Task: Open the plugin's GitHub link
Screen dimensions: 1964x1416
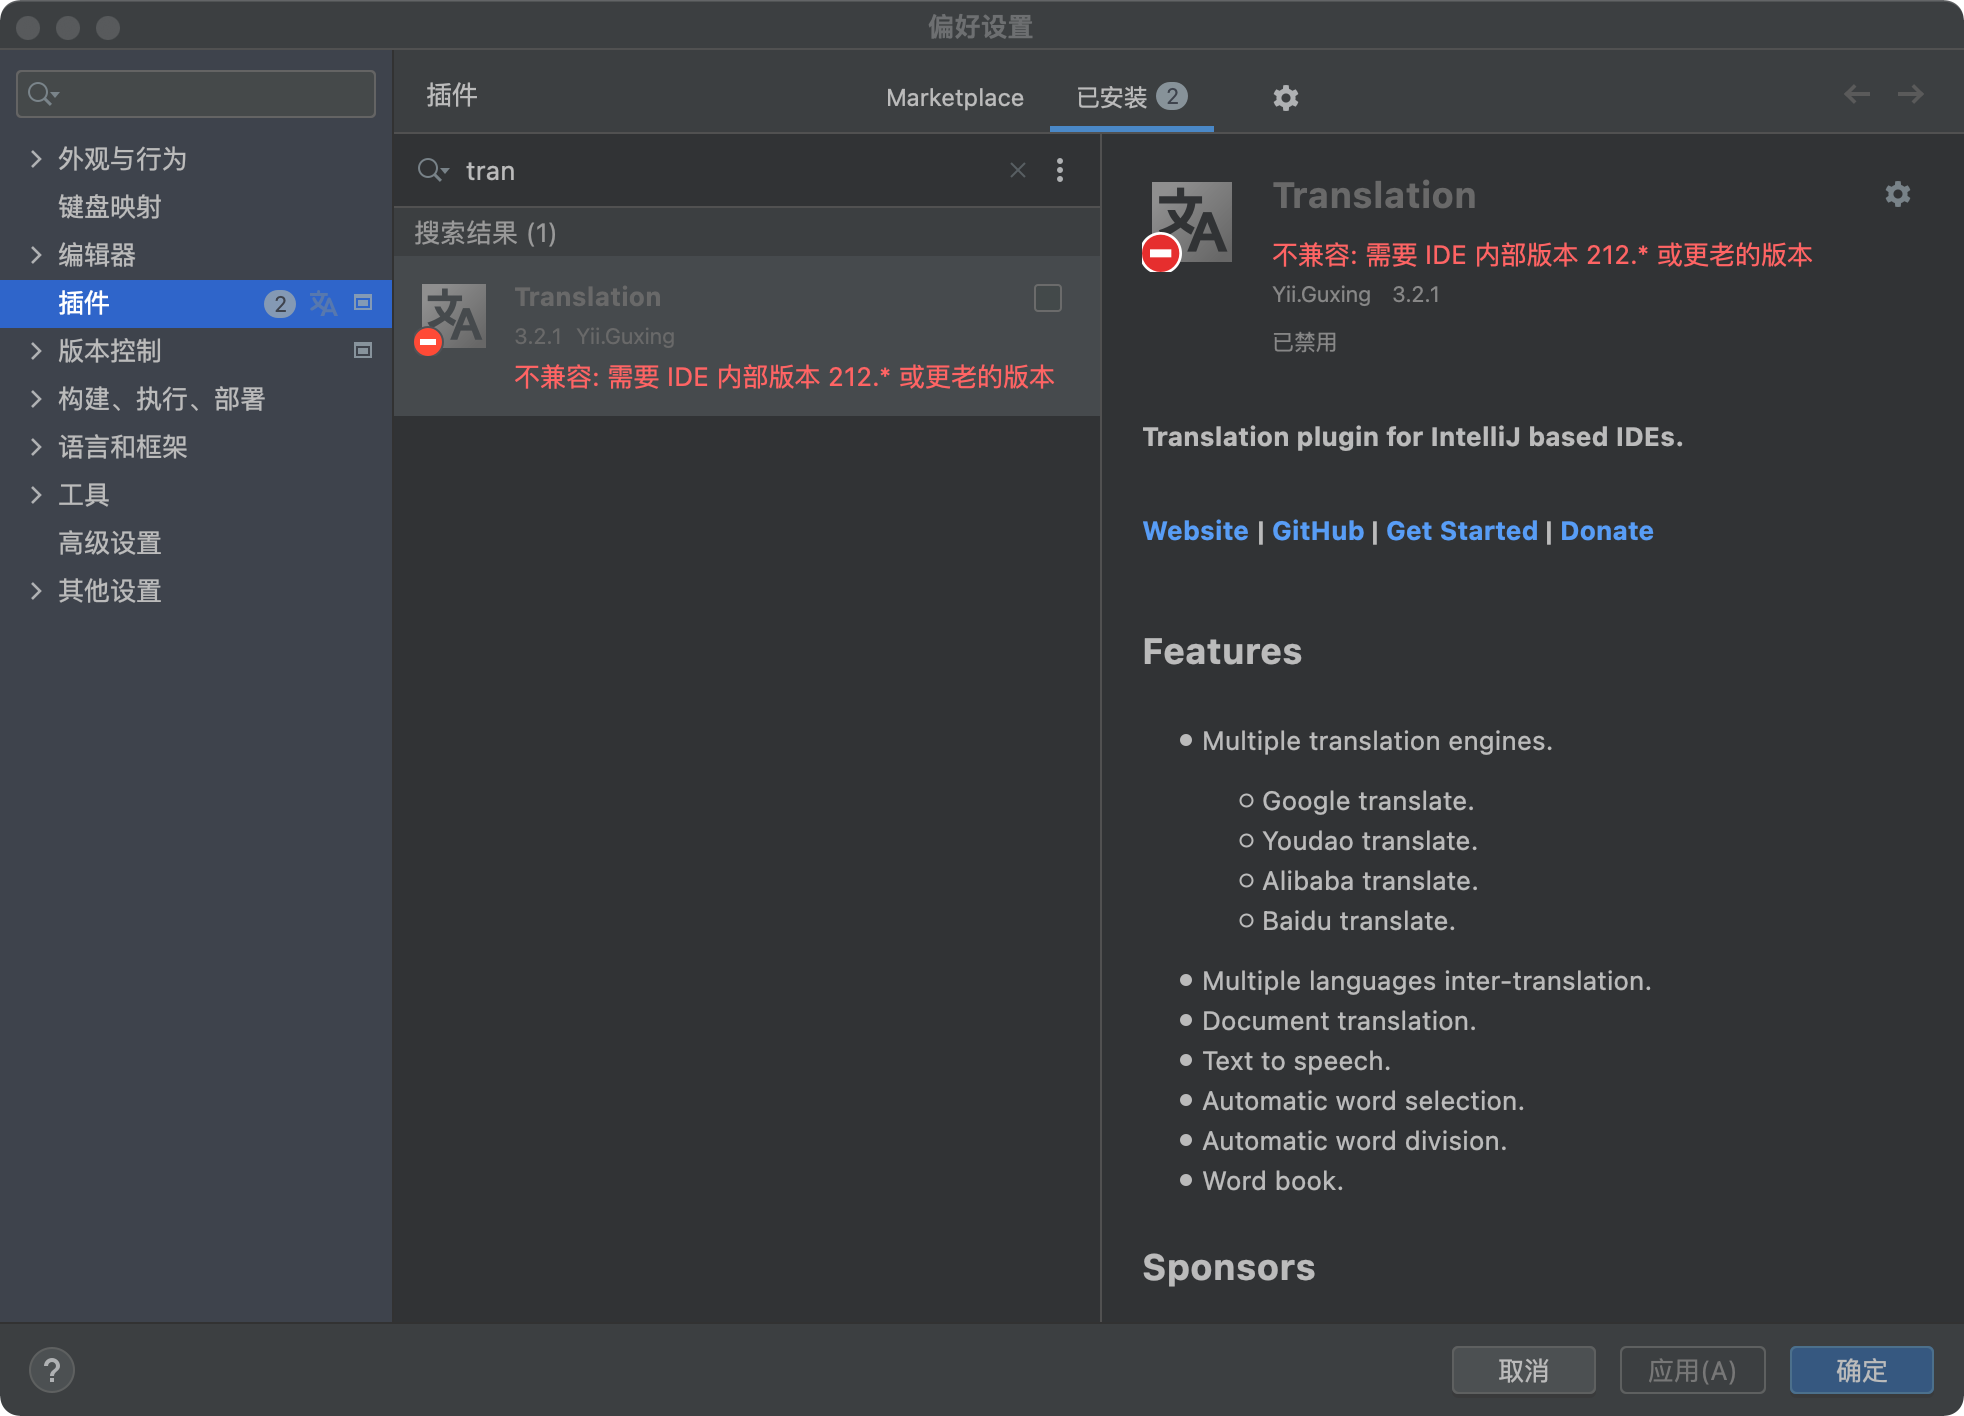Action: click(x=1317, y=530)
